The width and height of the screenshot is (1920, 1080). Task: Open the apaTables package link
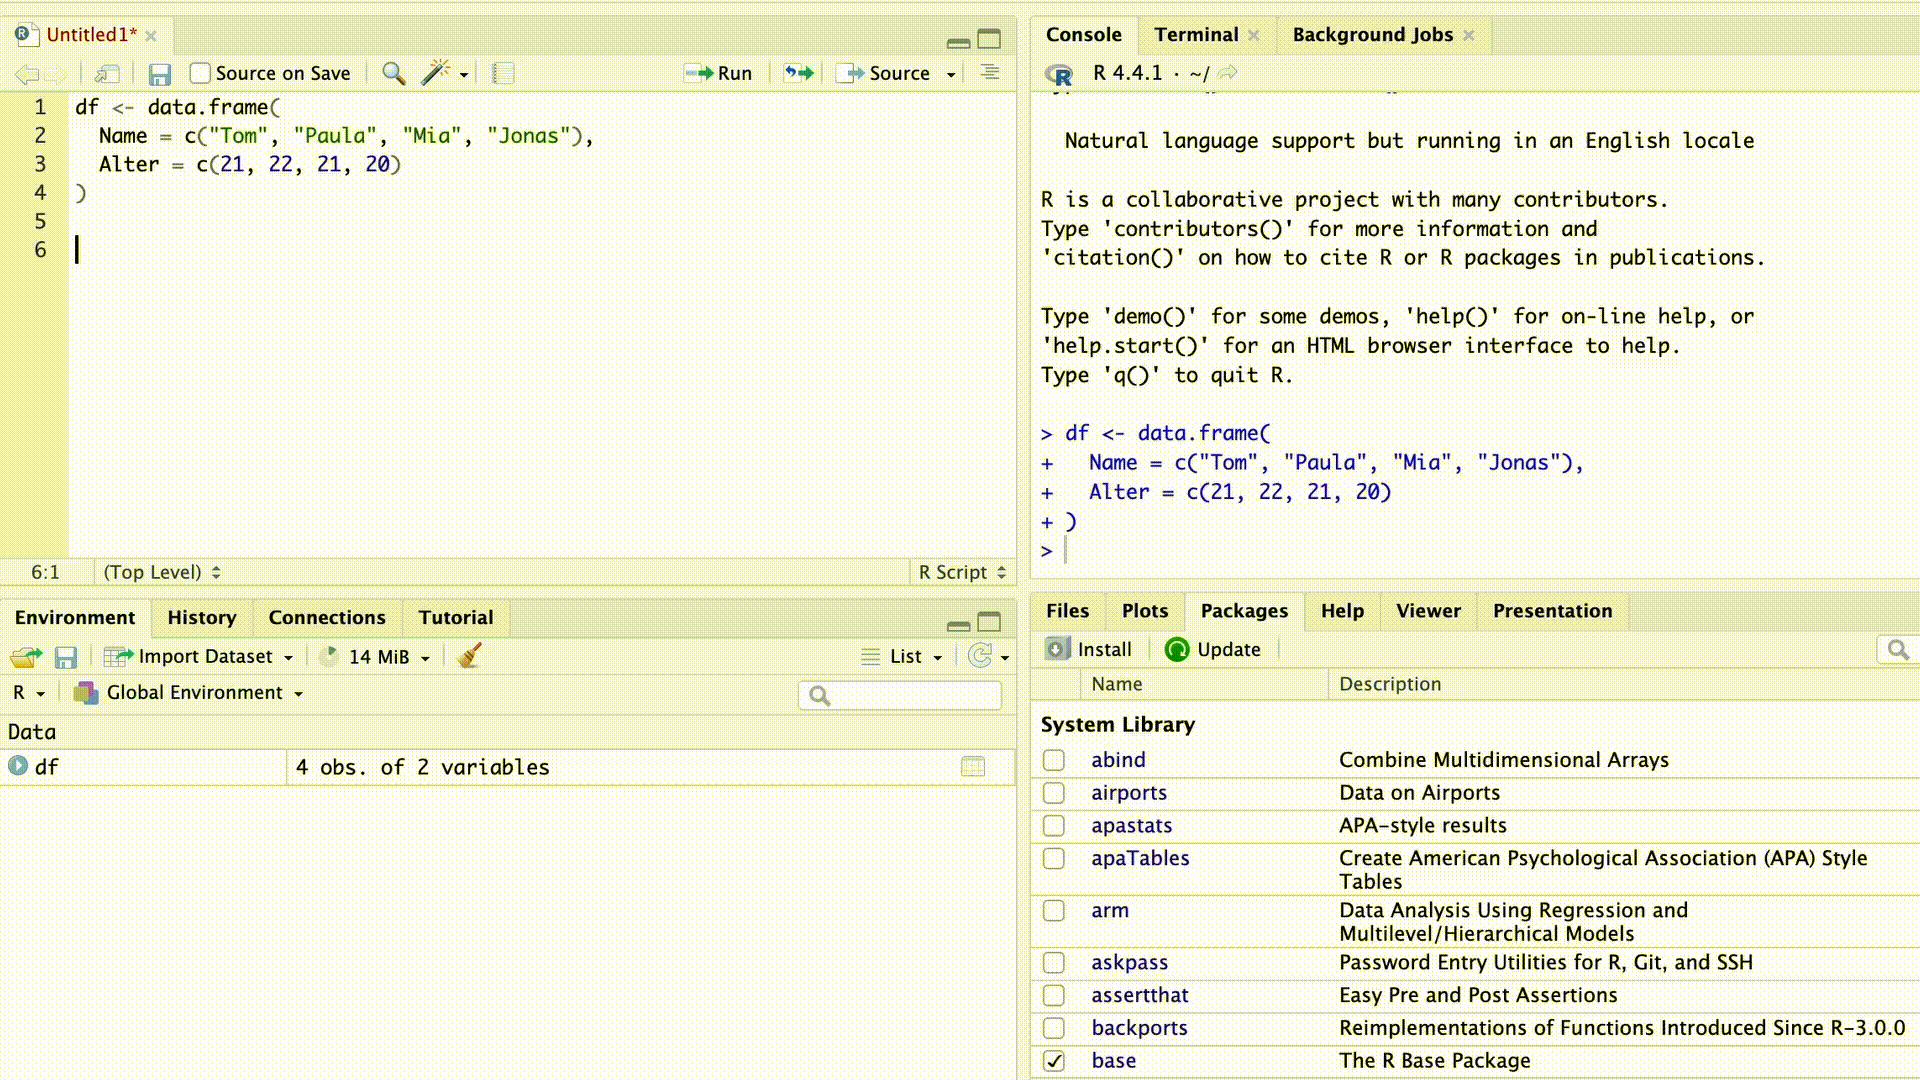click(1140, 858)
